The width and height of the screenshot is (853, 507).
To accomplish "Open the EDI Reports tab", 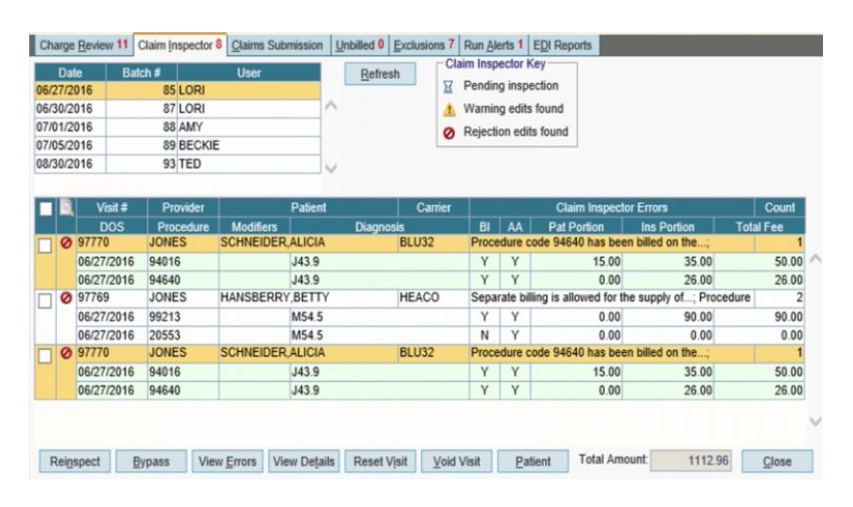I will tap(563, 46).
